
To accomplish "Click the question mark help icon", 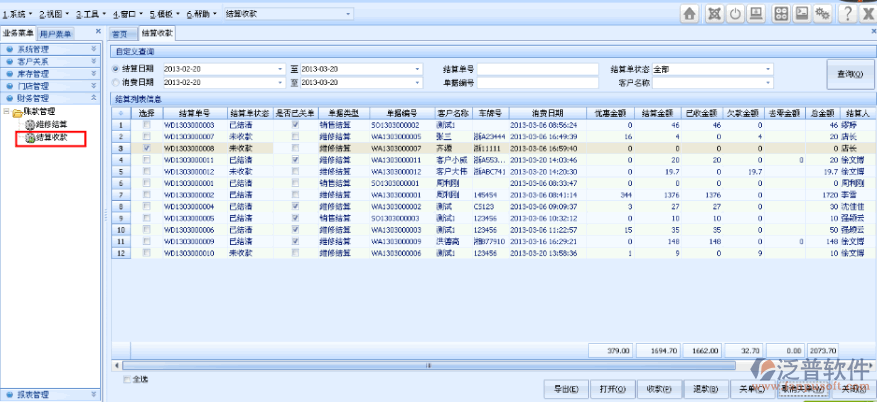I will 848,14.
